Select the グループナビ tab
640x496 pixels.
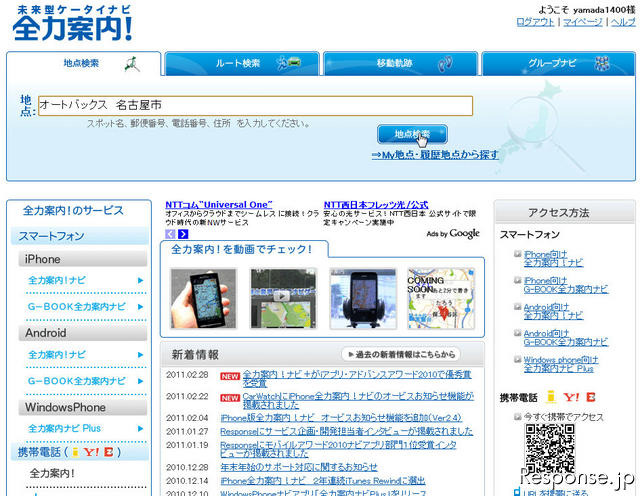559,63
